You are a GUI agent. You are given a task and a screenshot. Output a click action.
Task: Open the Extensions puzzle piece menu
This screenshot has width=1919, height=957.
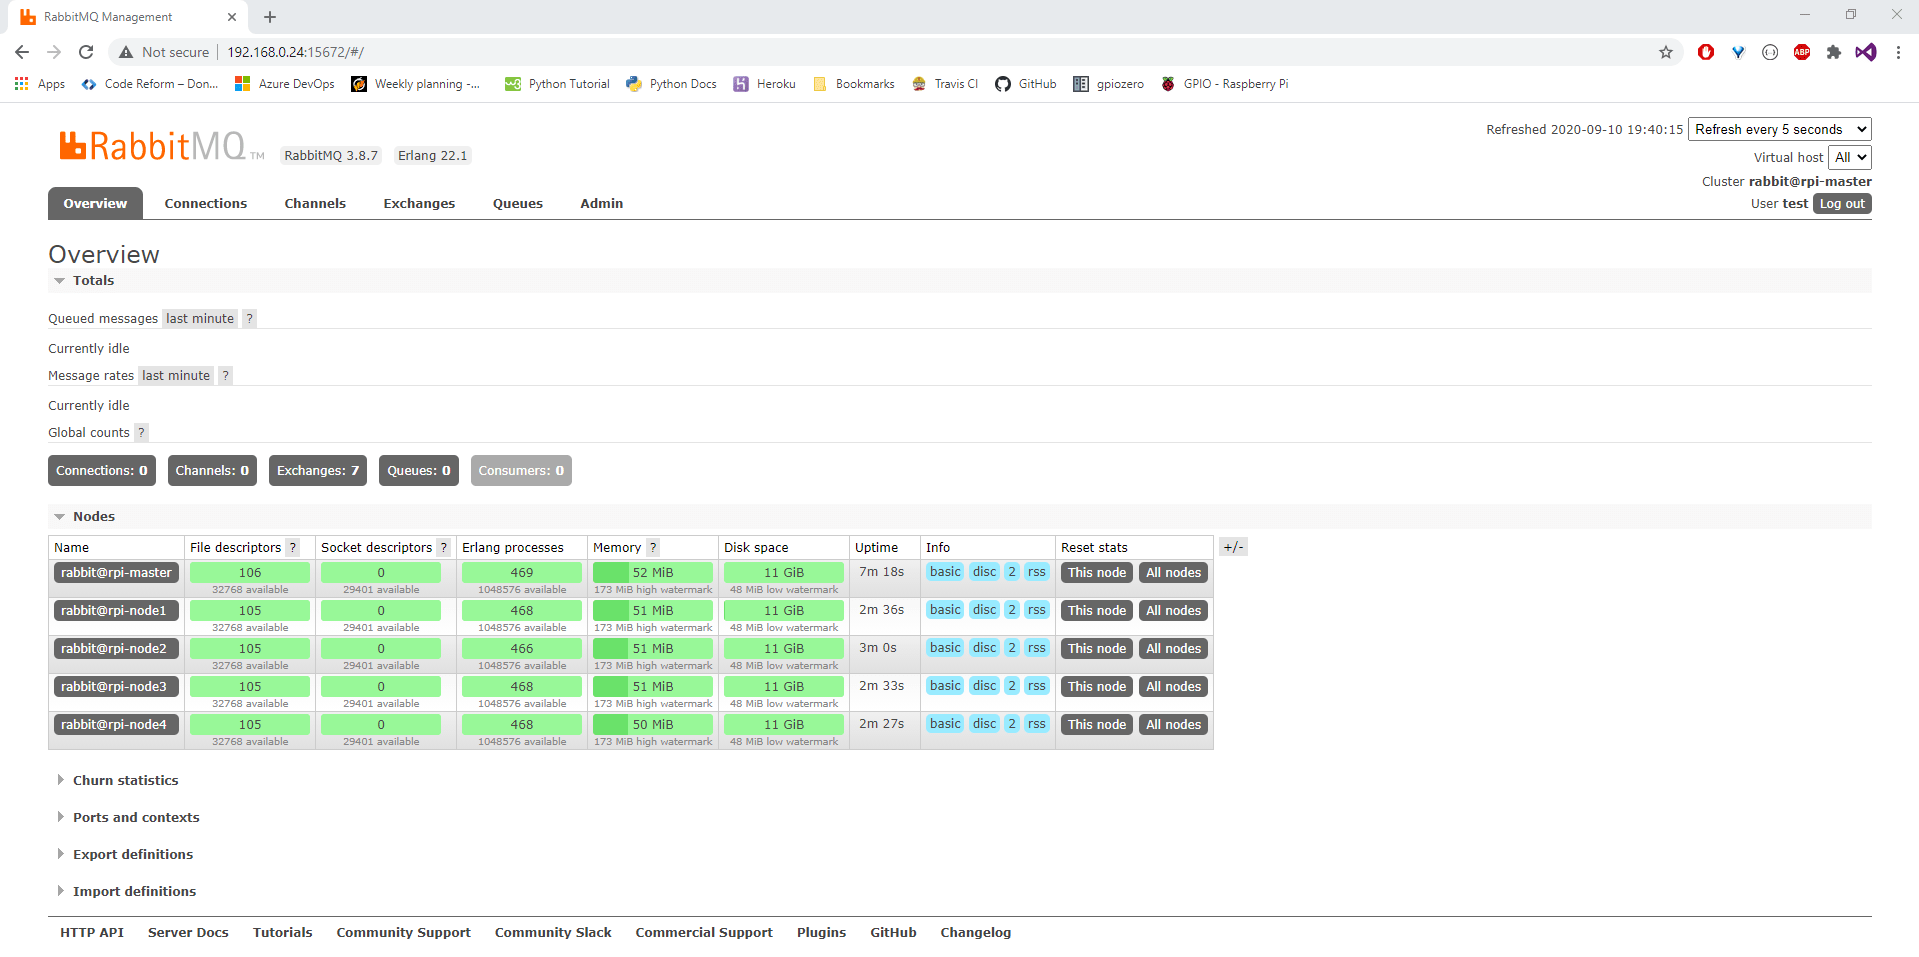(1834, 52)
